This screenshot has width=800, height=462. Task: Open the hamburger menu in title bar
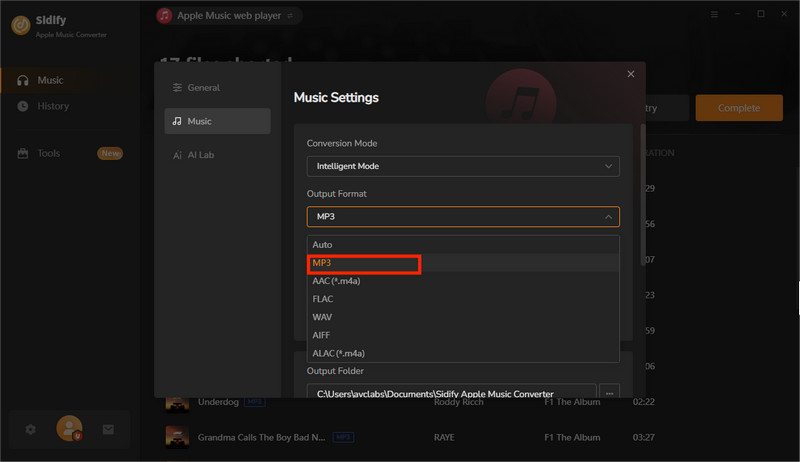(714, 14)
